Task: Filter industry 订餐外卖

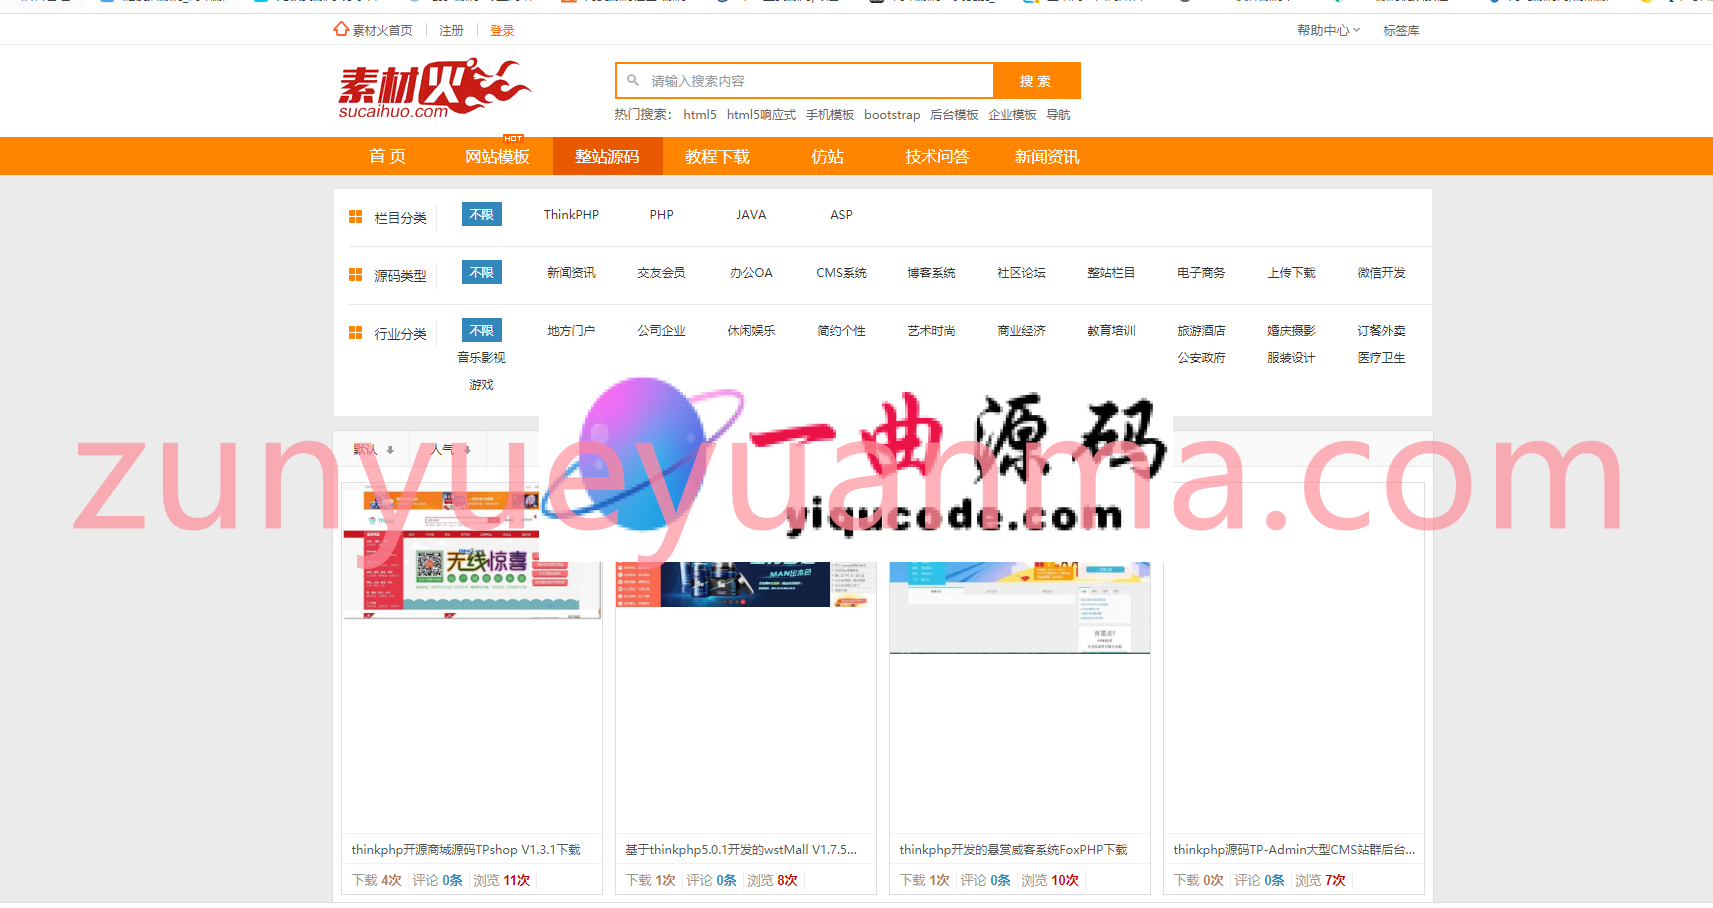Action: tap(1381, 330)
